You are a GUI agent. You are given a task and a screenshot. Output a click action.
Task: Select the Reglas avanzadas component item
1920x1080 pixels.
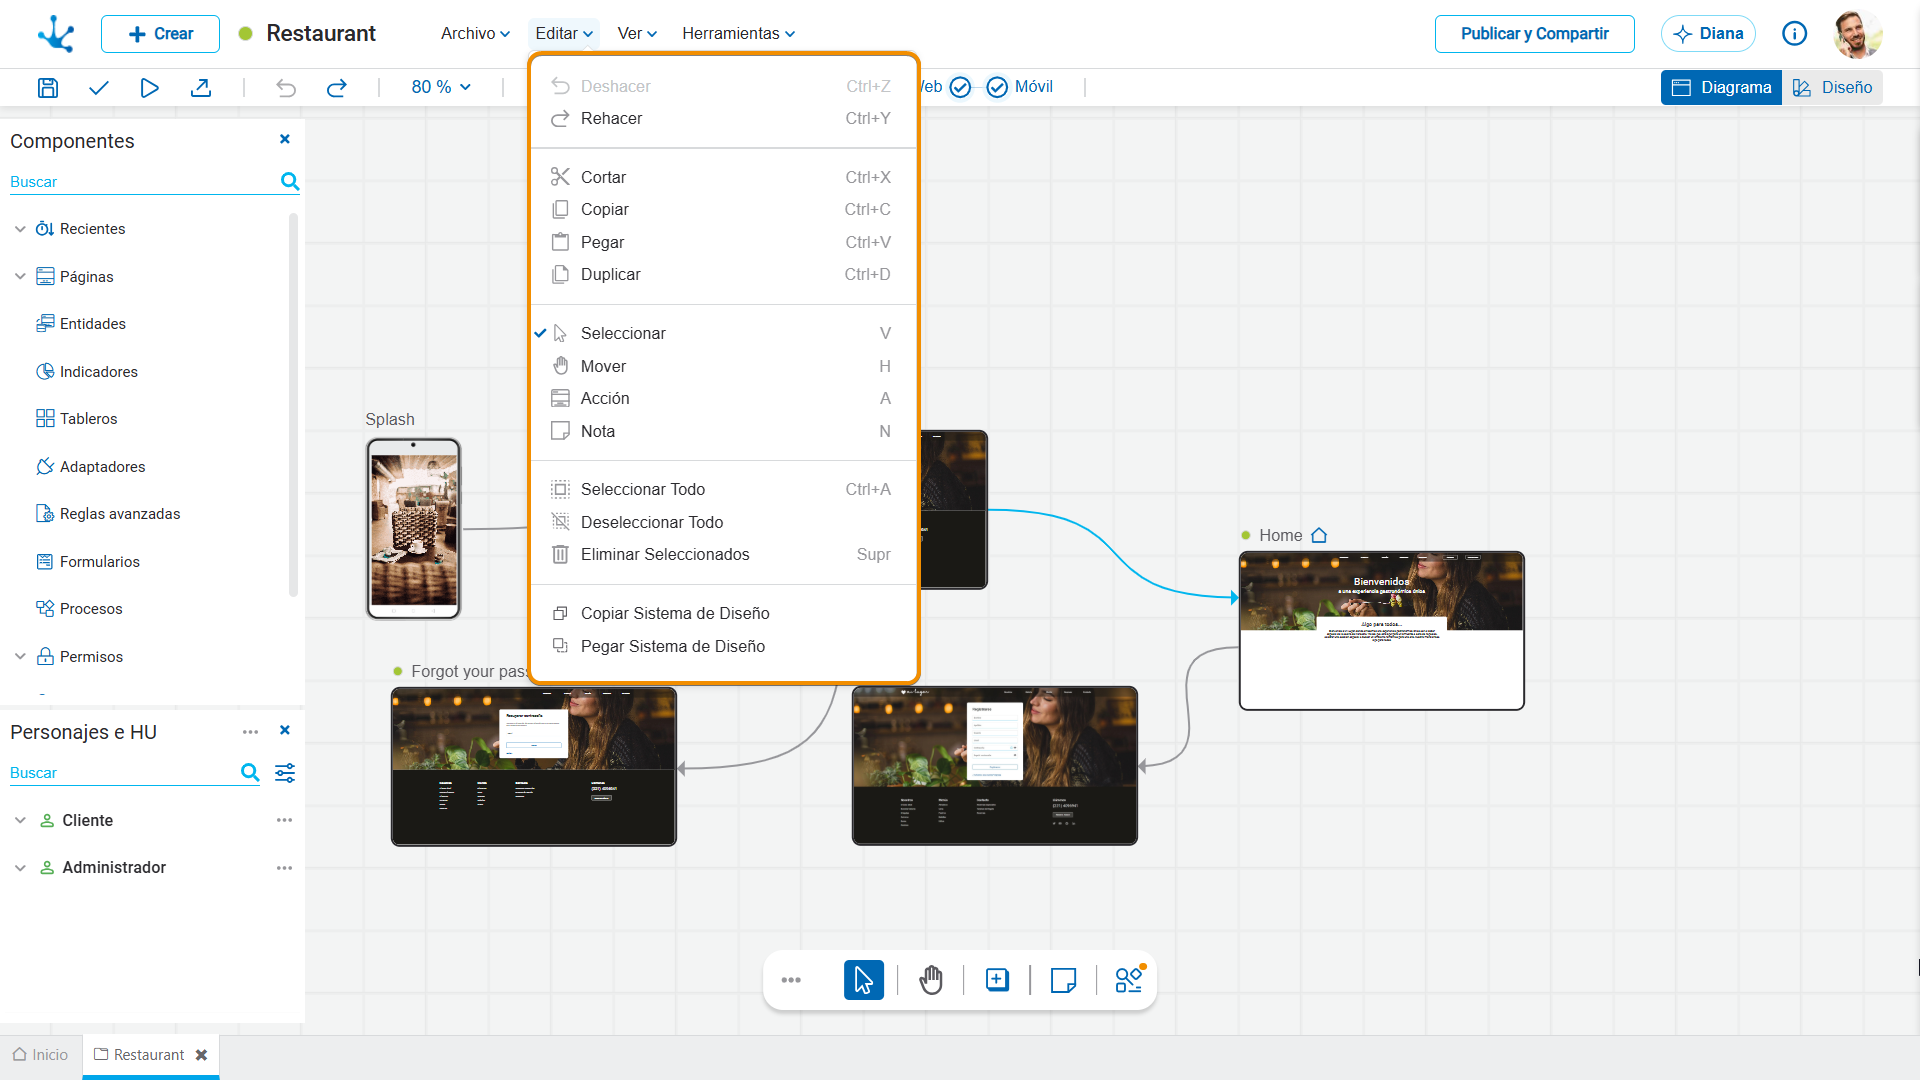tap(108, 514)
